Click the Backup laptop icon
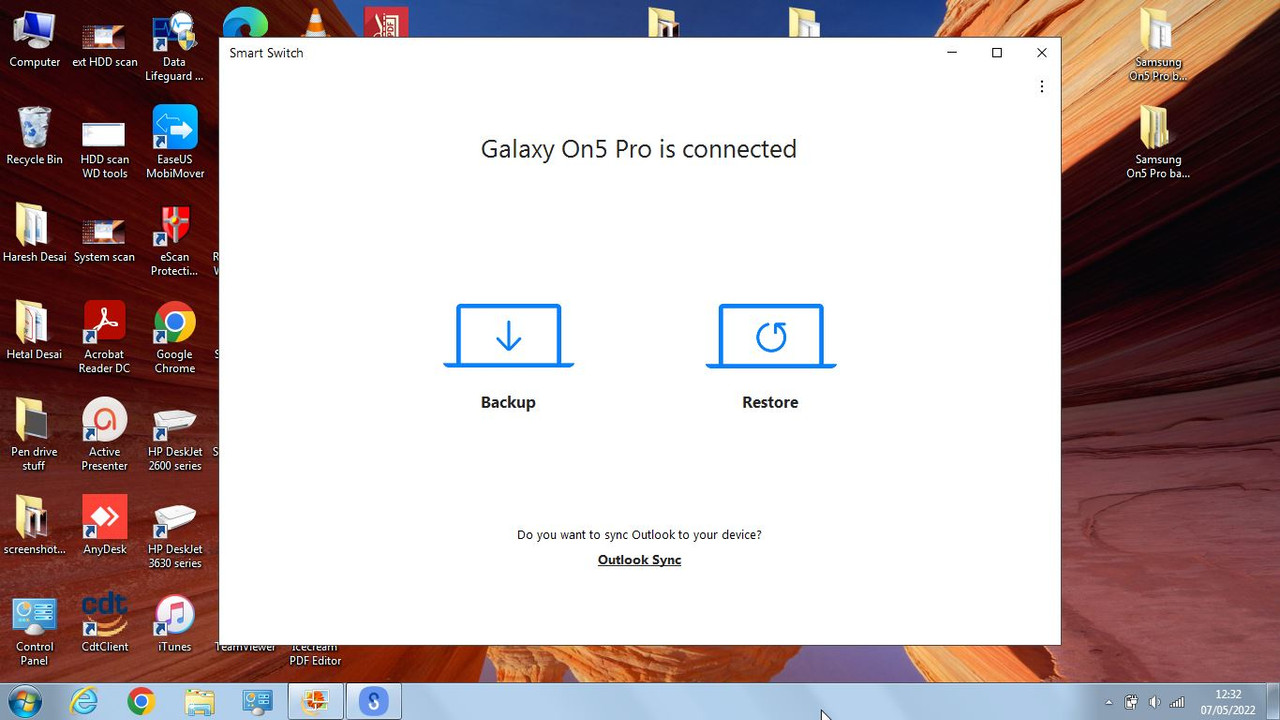 click(x=508, y=336)
